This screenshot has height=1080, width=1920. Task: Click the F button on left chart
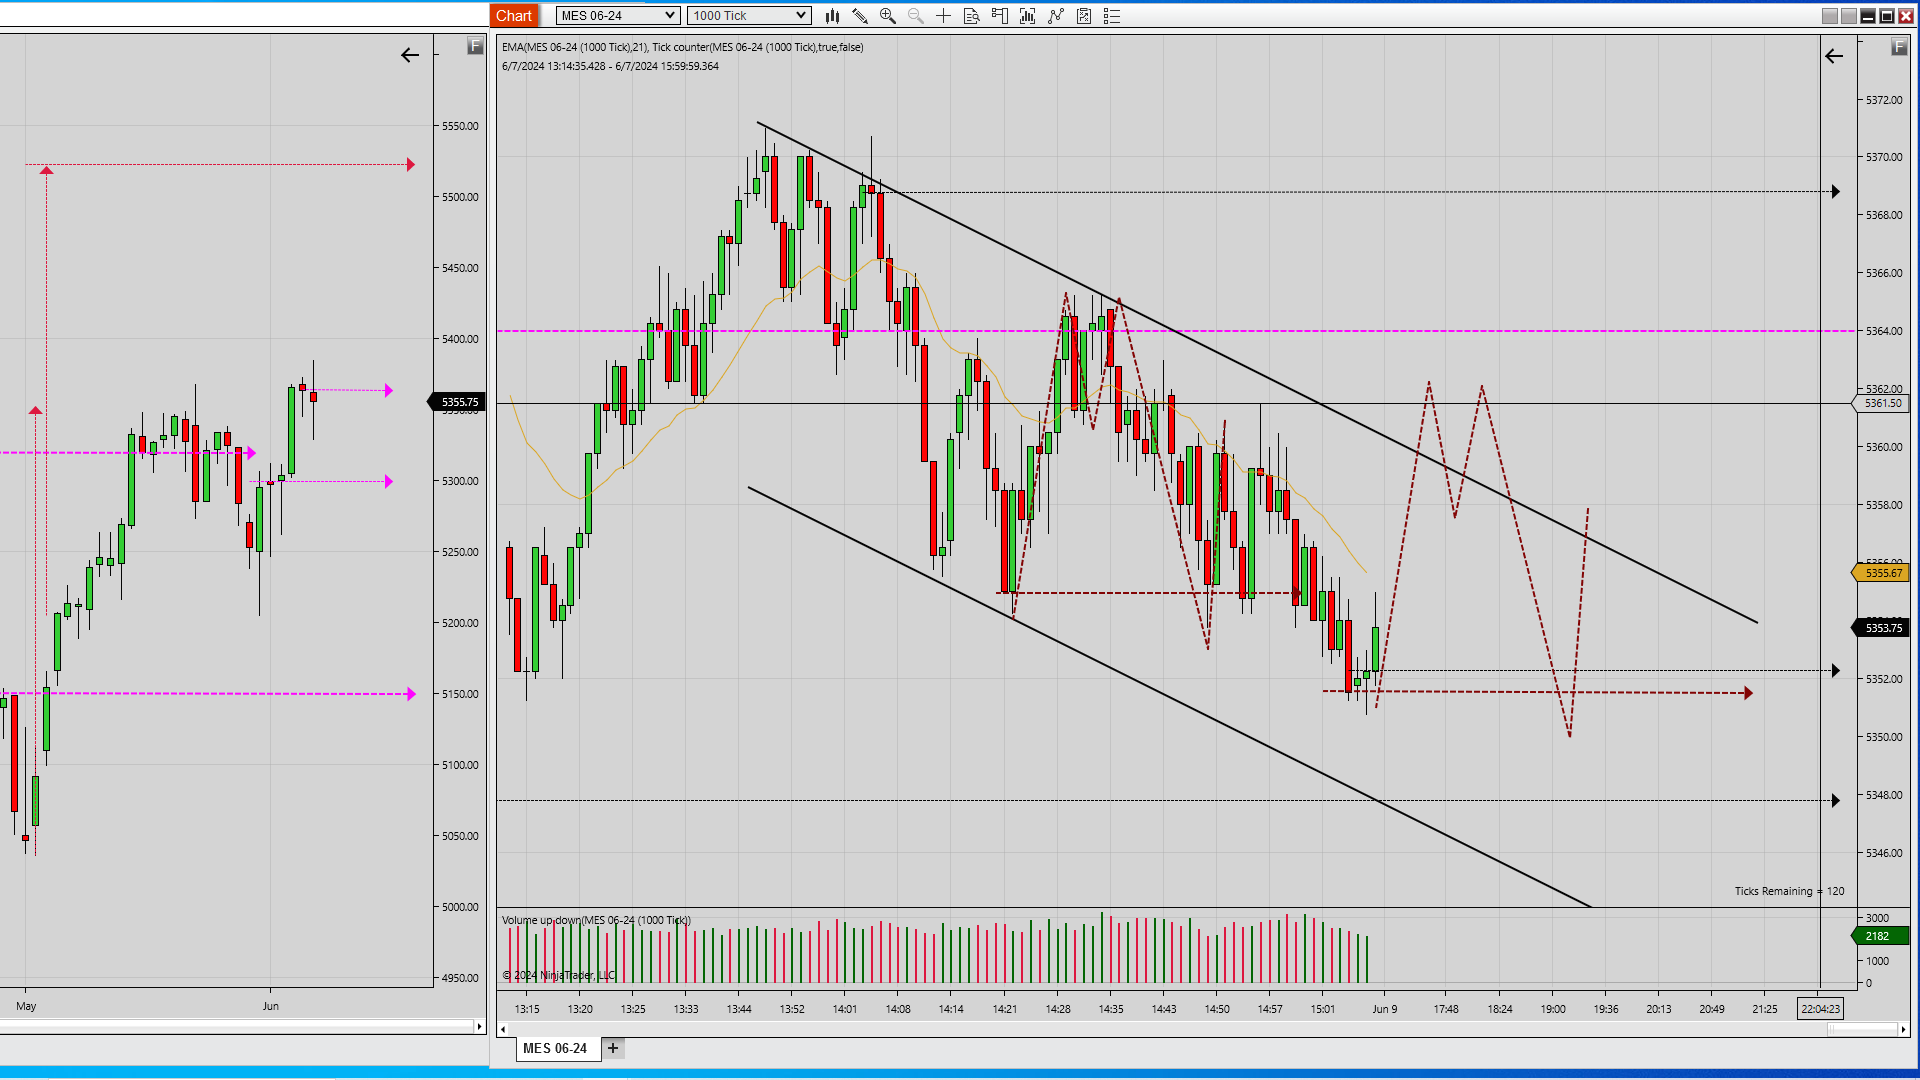475,46
